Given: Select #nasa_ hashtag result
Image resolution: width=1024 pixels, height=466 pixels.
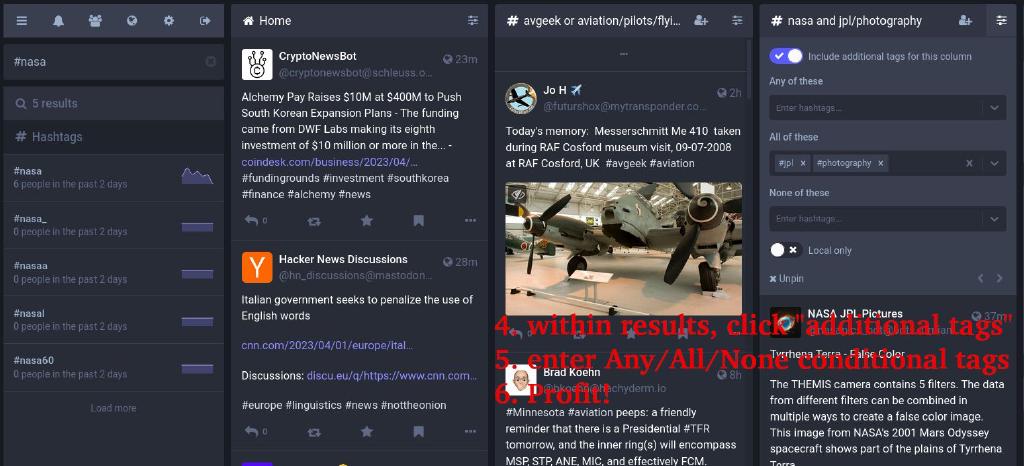Looking at the screenshot, I should pyautogui.click(x=114, y=225).
